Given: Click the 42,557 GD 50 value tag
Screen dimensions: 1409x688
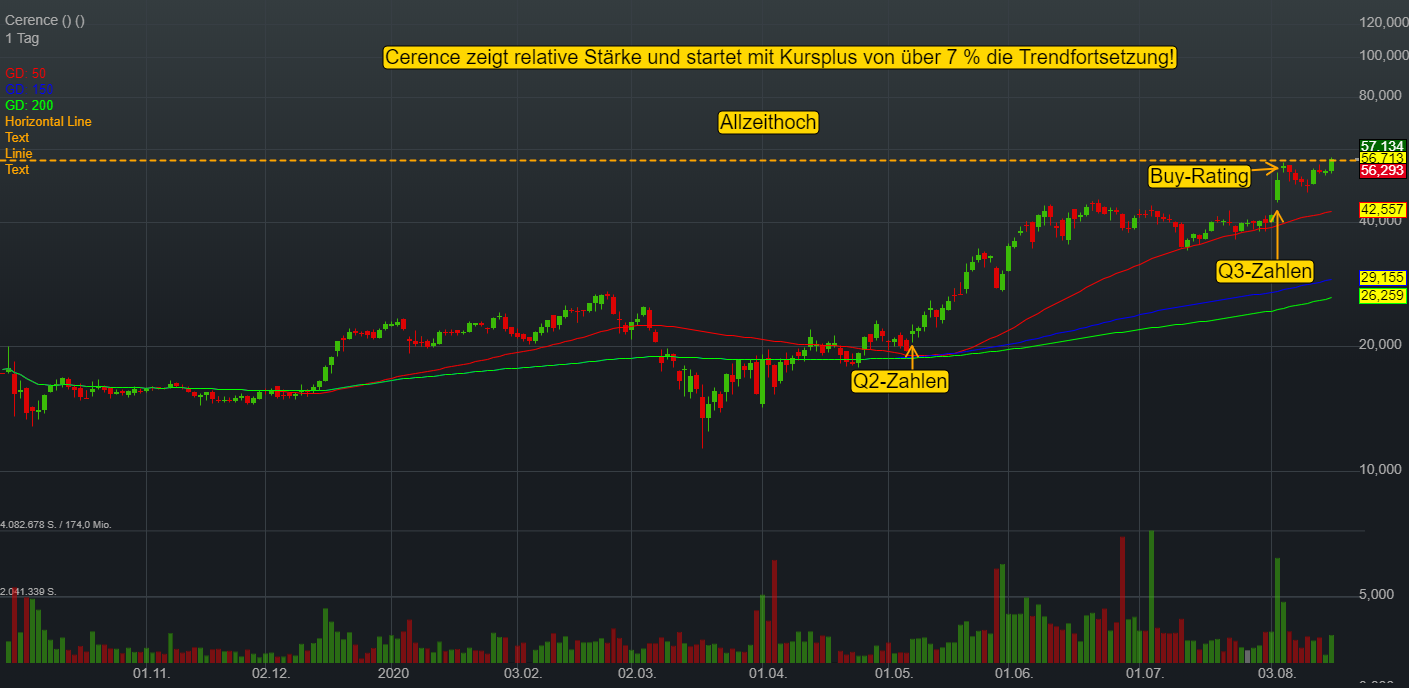Looking at the screenshot, I should click(x=1382, y=209).
